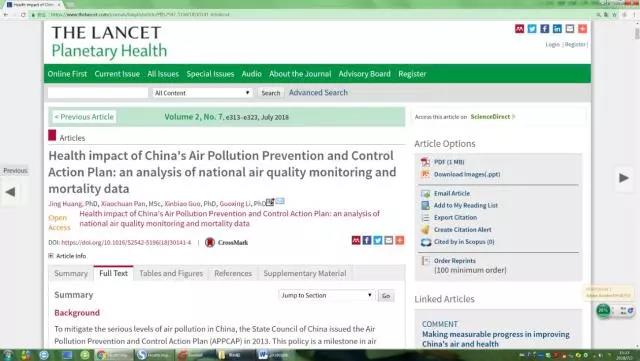Open the References tab
The image size is (640, 361).
pos(233,274)
